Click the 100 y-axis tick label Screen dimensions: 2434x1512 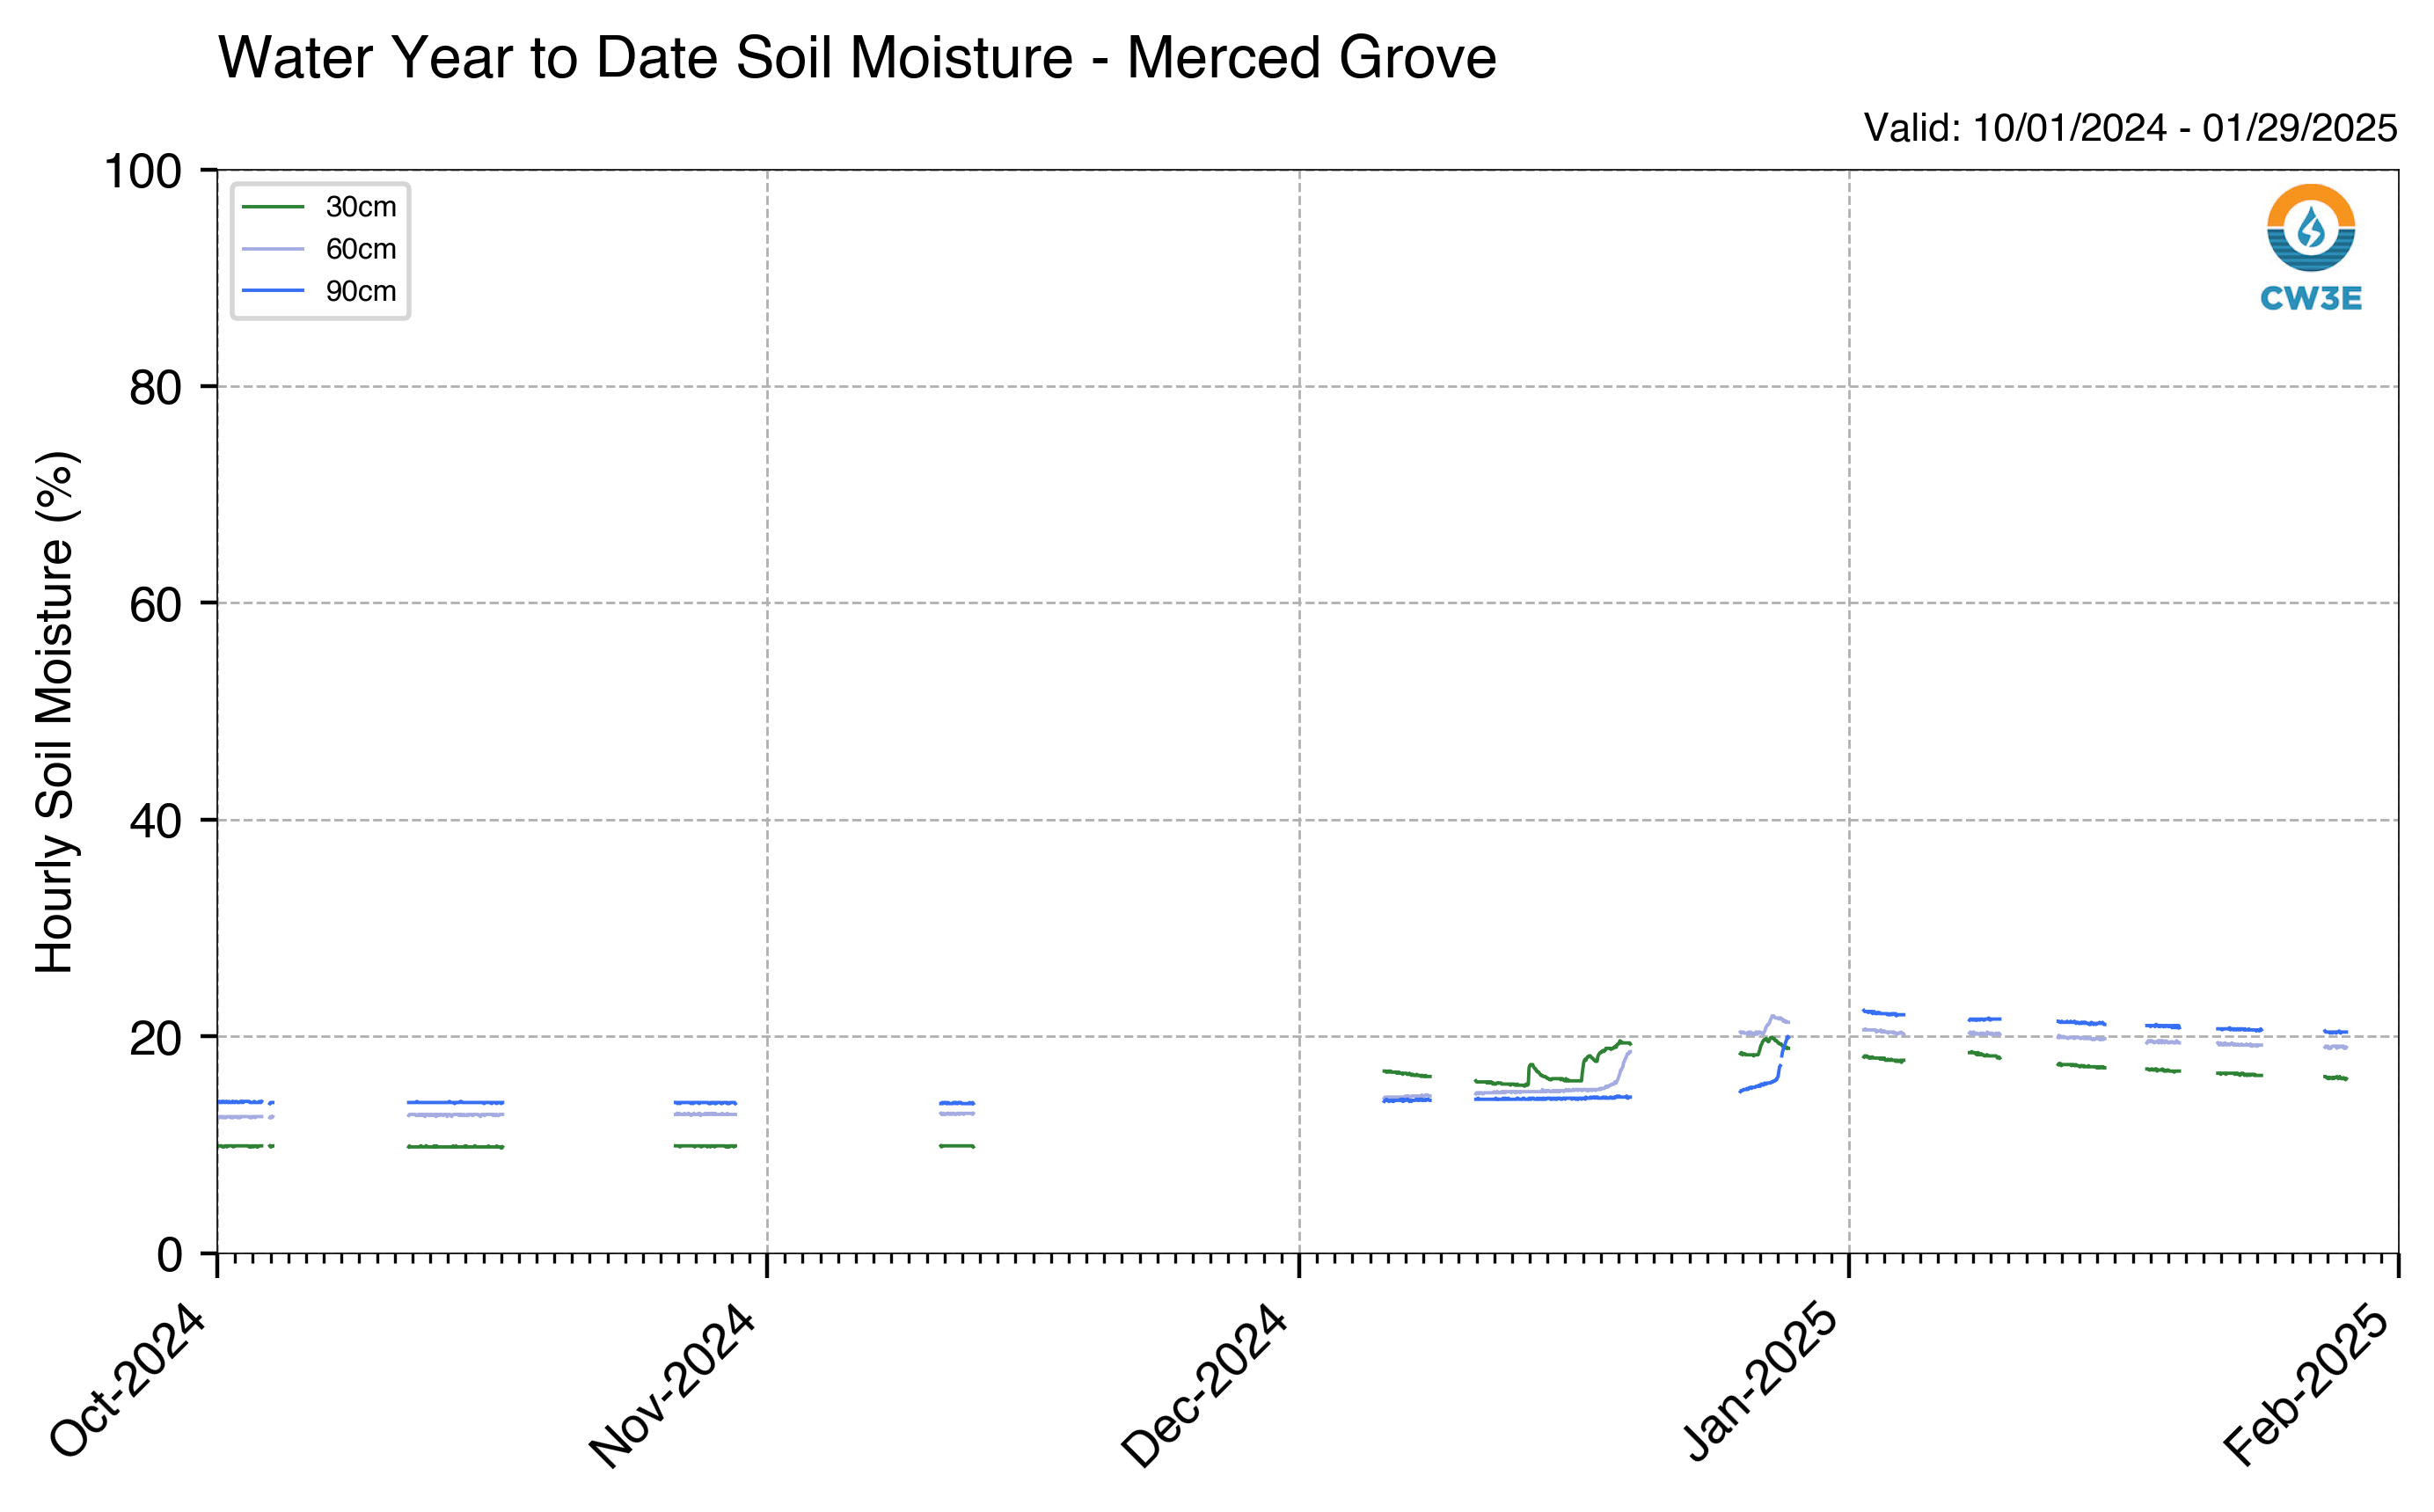tap(143, 171)
